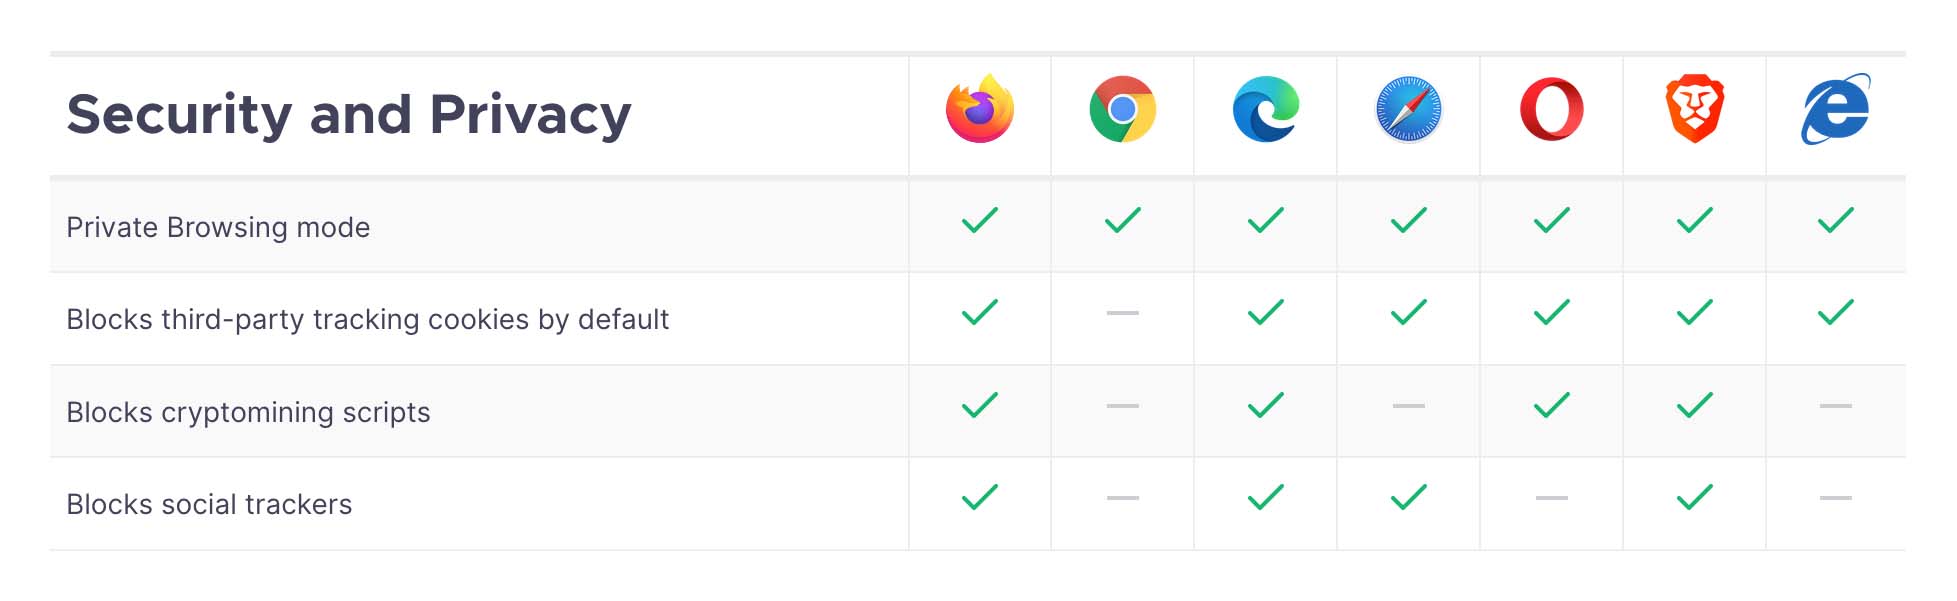Viewport: 1957px width, 601px height.
Task: Select the Private Browsing mode row label
Action: (x=218, y=228)
